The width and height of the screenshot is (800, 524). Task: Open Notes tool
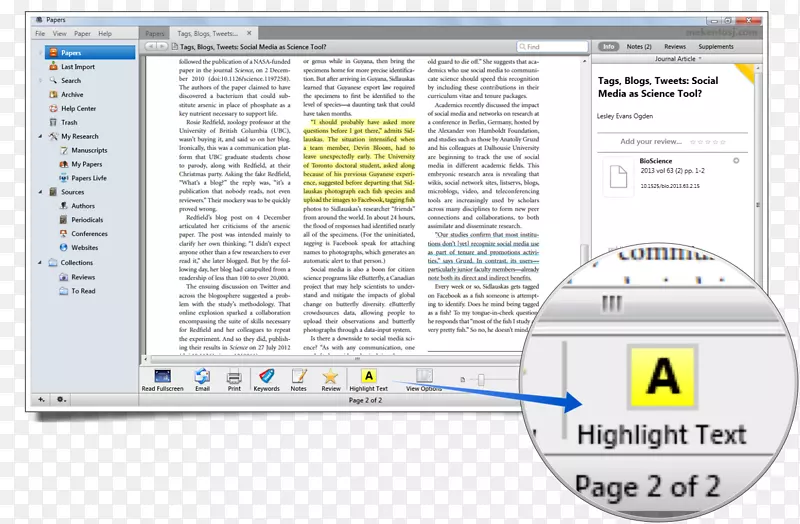coord(298,381)
